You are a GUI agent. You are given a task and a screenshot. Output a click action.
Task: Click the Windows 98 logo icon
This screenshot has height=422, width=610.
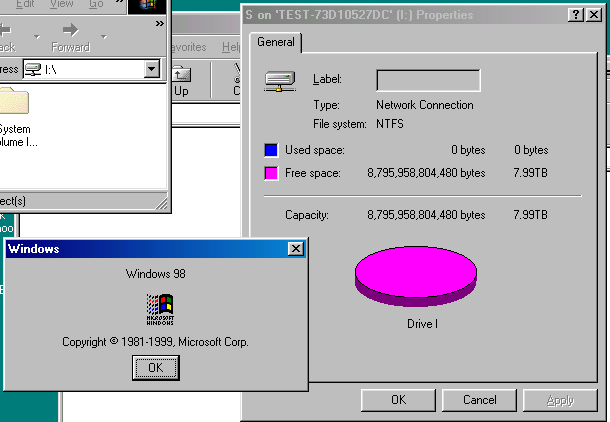[x=160, y=309]
